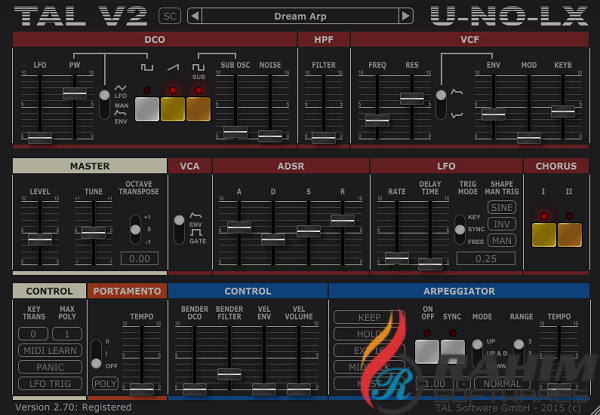Click the ADSR attack A slider handle

pyautogui.click(x=239, y=227)
